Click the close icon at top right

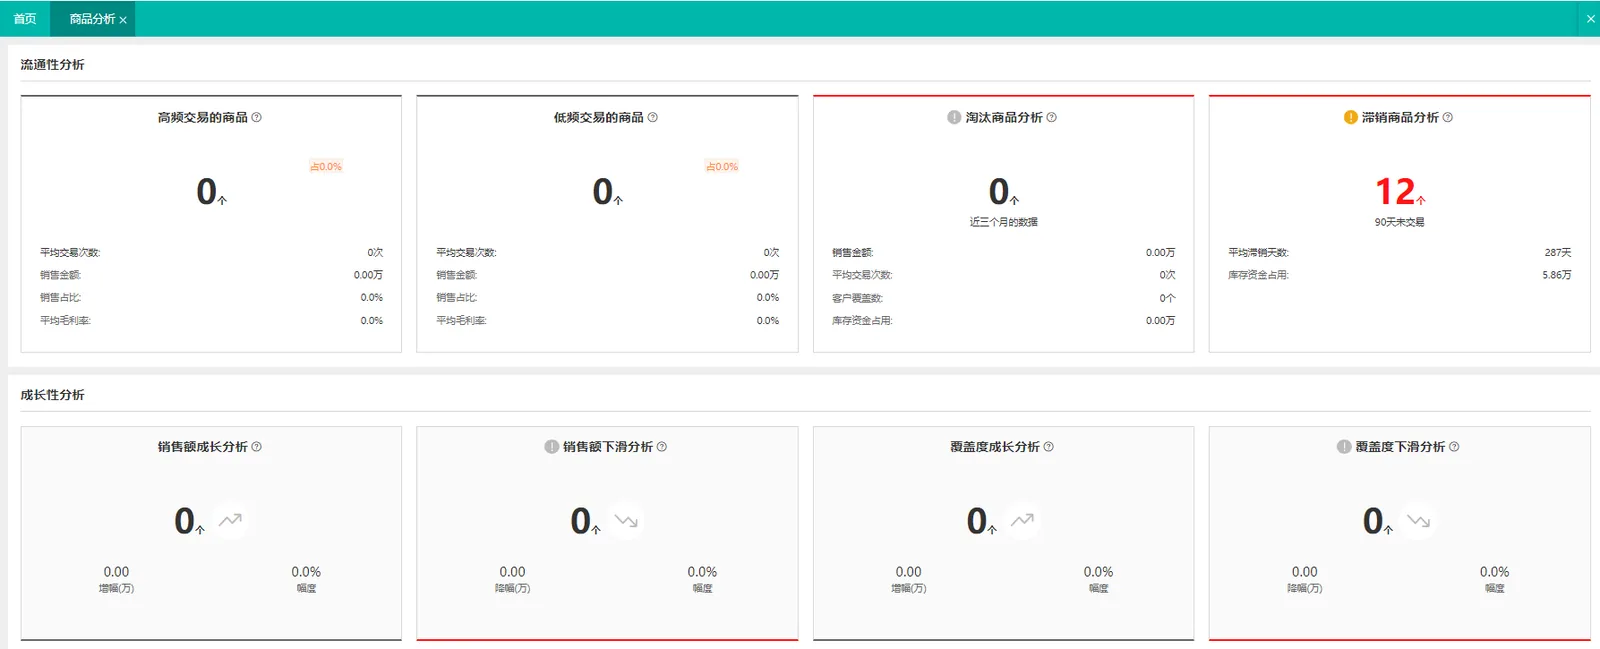point(1590,19)
